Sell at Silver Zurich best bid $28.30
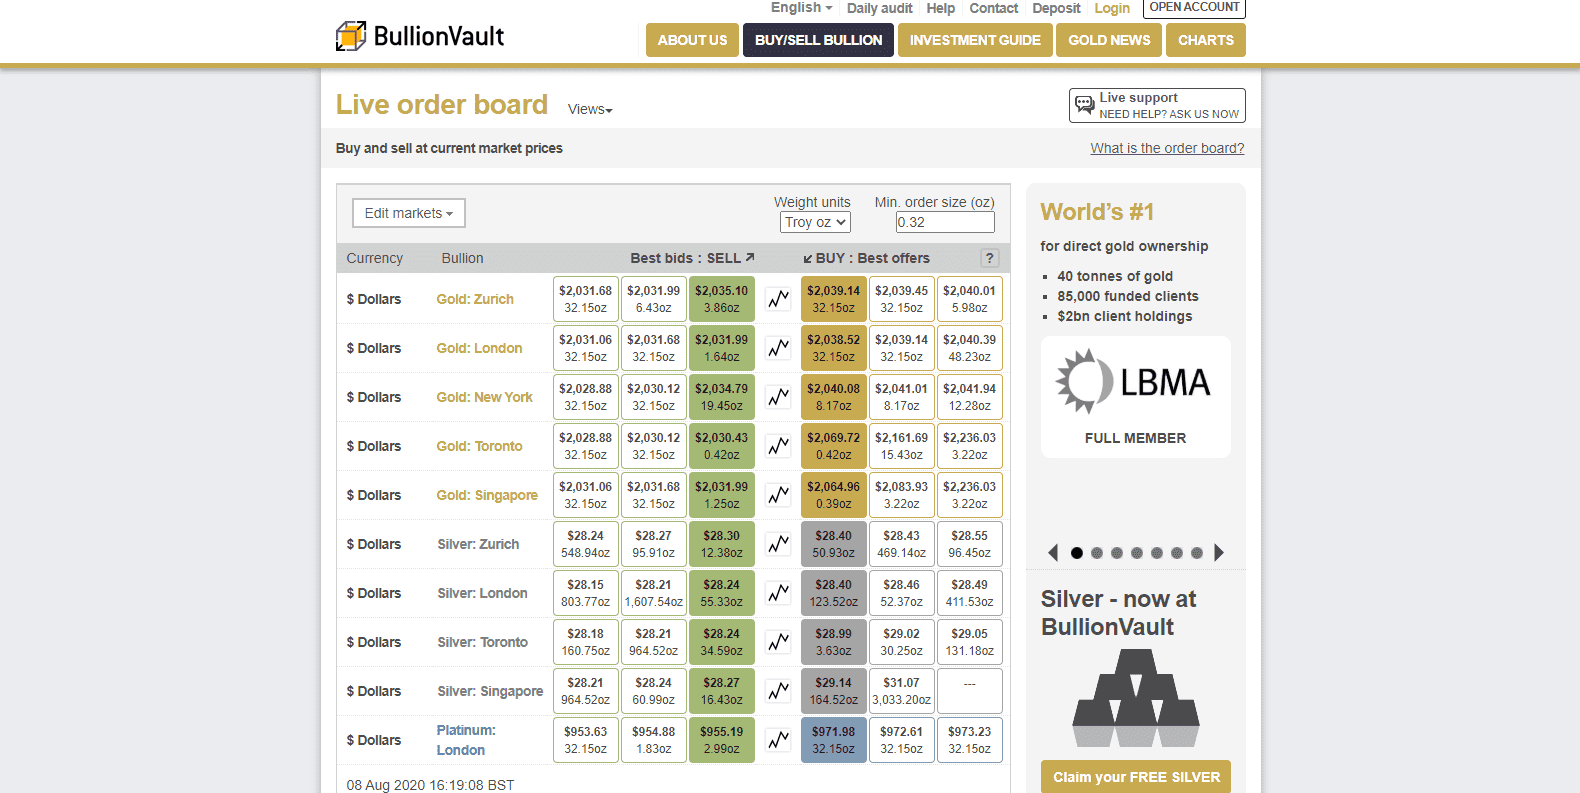The width and height of the screenshot is (1580, 793). [x=721, y=544]
